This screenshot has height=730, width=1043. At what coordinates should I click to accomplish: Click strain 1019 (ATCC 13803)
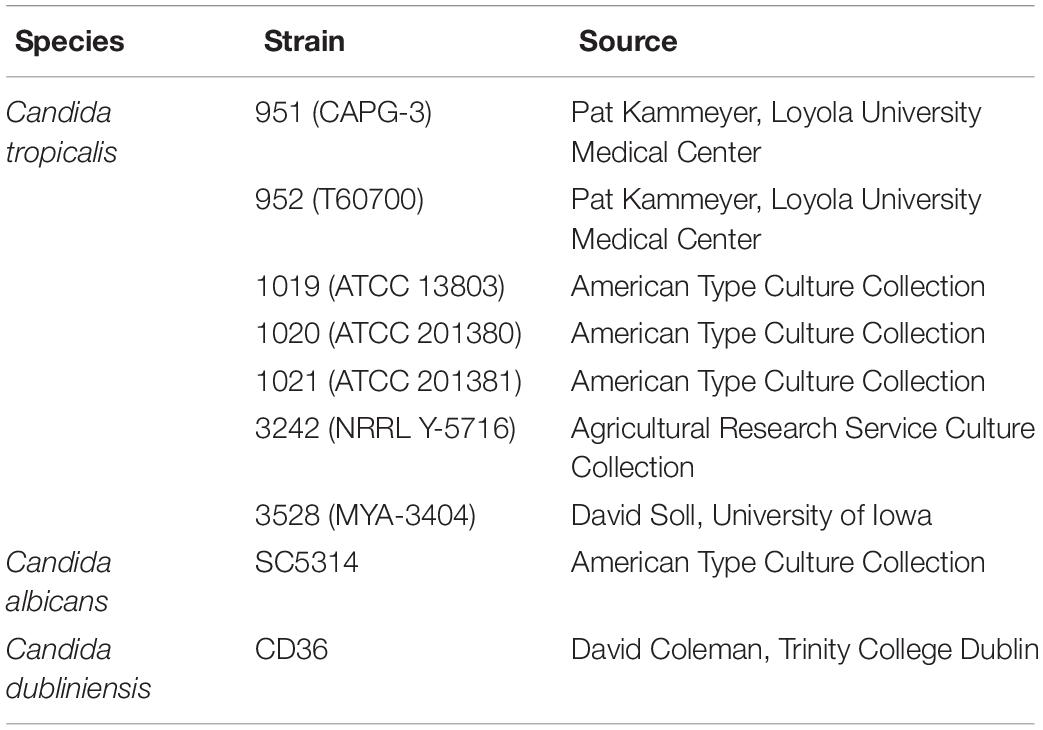(x=380, y=287)
